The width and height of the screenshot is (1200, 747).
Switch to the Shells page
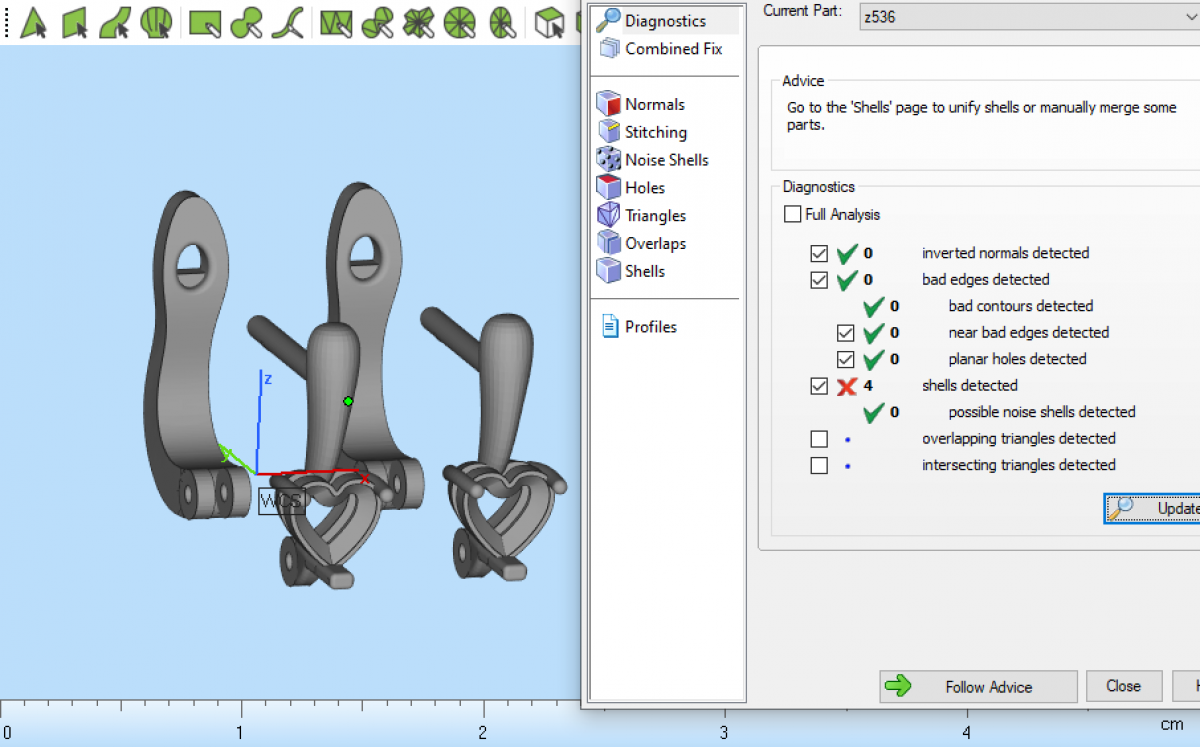click(x=644, y=271)
